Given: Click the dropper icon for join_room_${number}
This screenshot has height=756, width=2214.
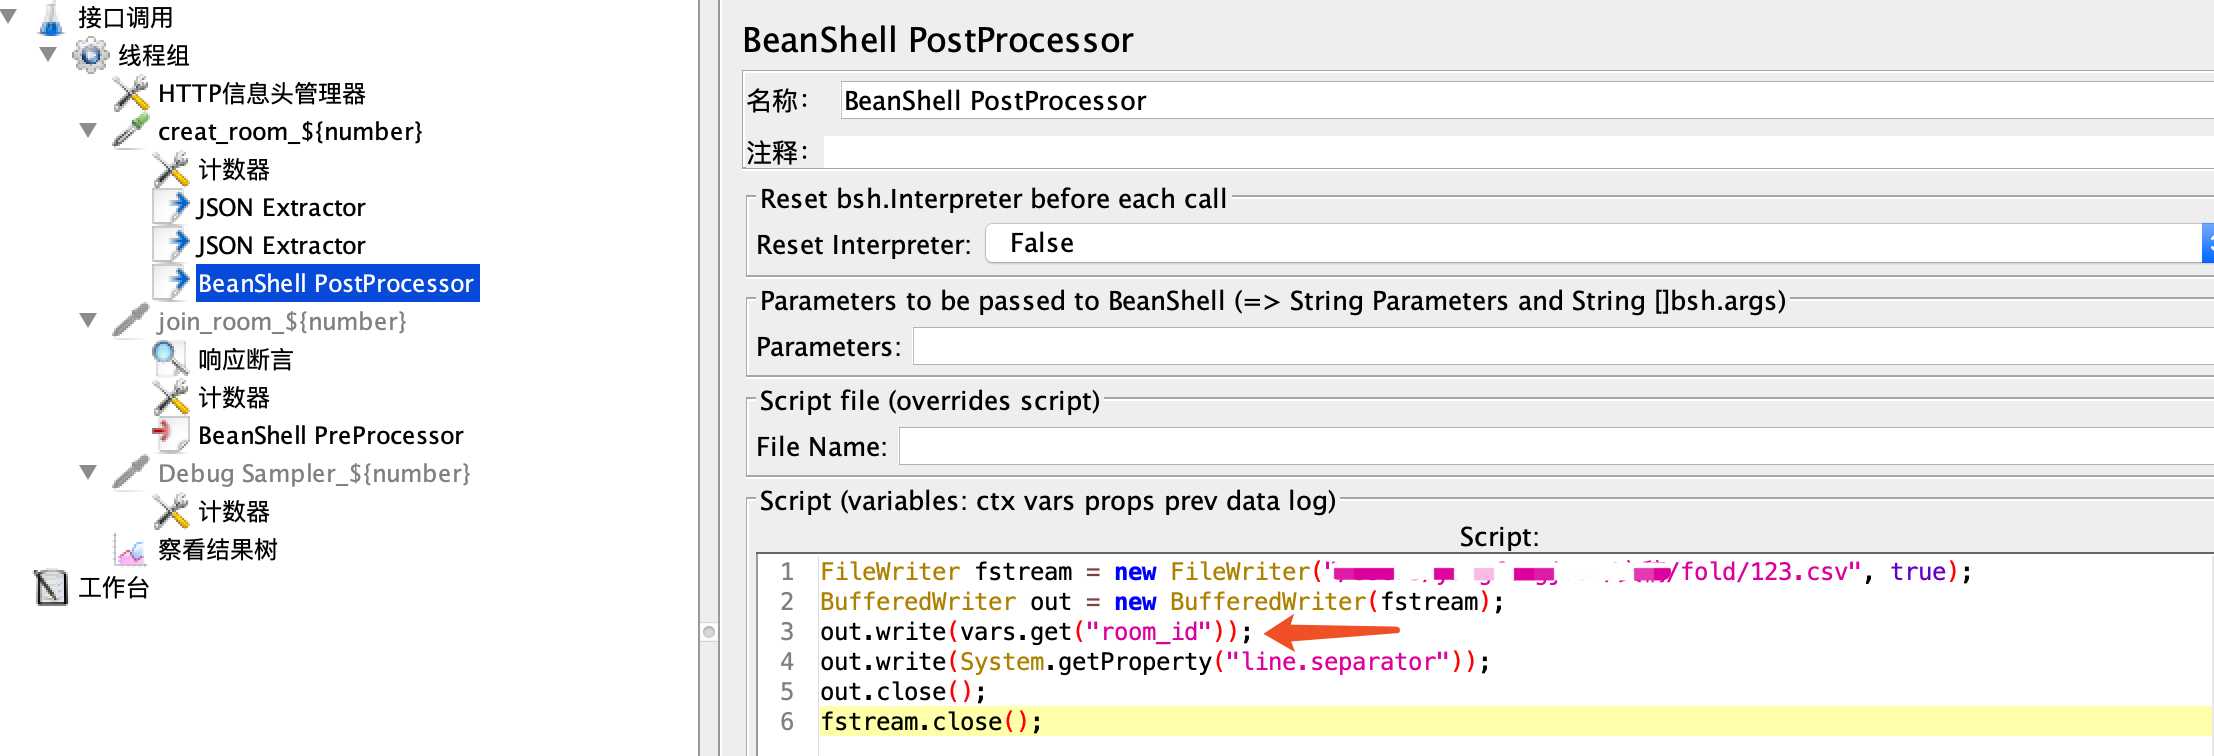Looking at the screenshot, I should [x=131, y=321].
